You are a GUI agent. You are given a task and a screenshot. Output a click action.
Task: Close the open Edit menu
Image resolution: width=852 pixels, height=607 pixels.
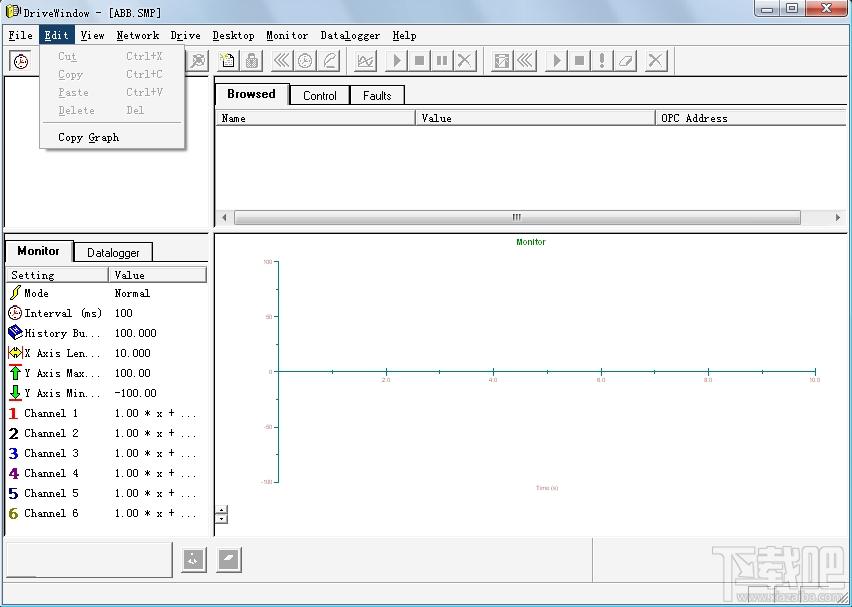point(57,35)
